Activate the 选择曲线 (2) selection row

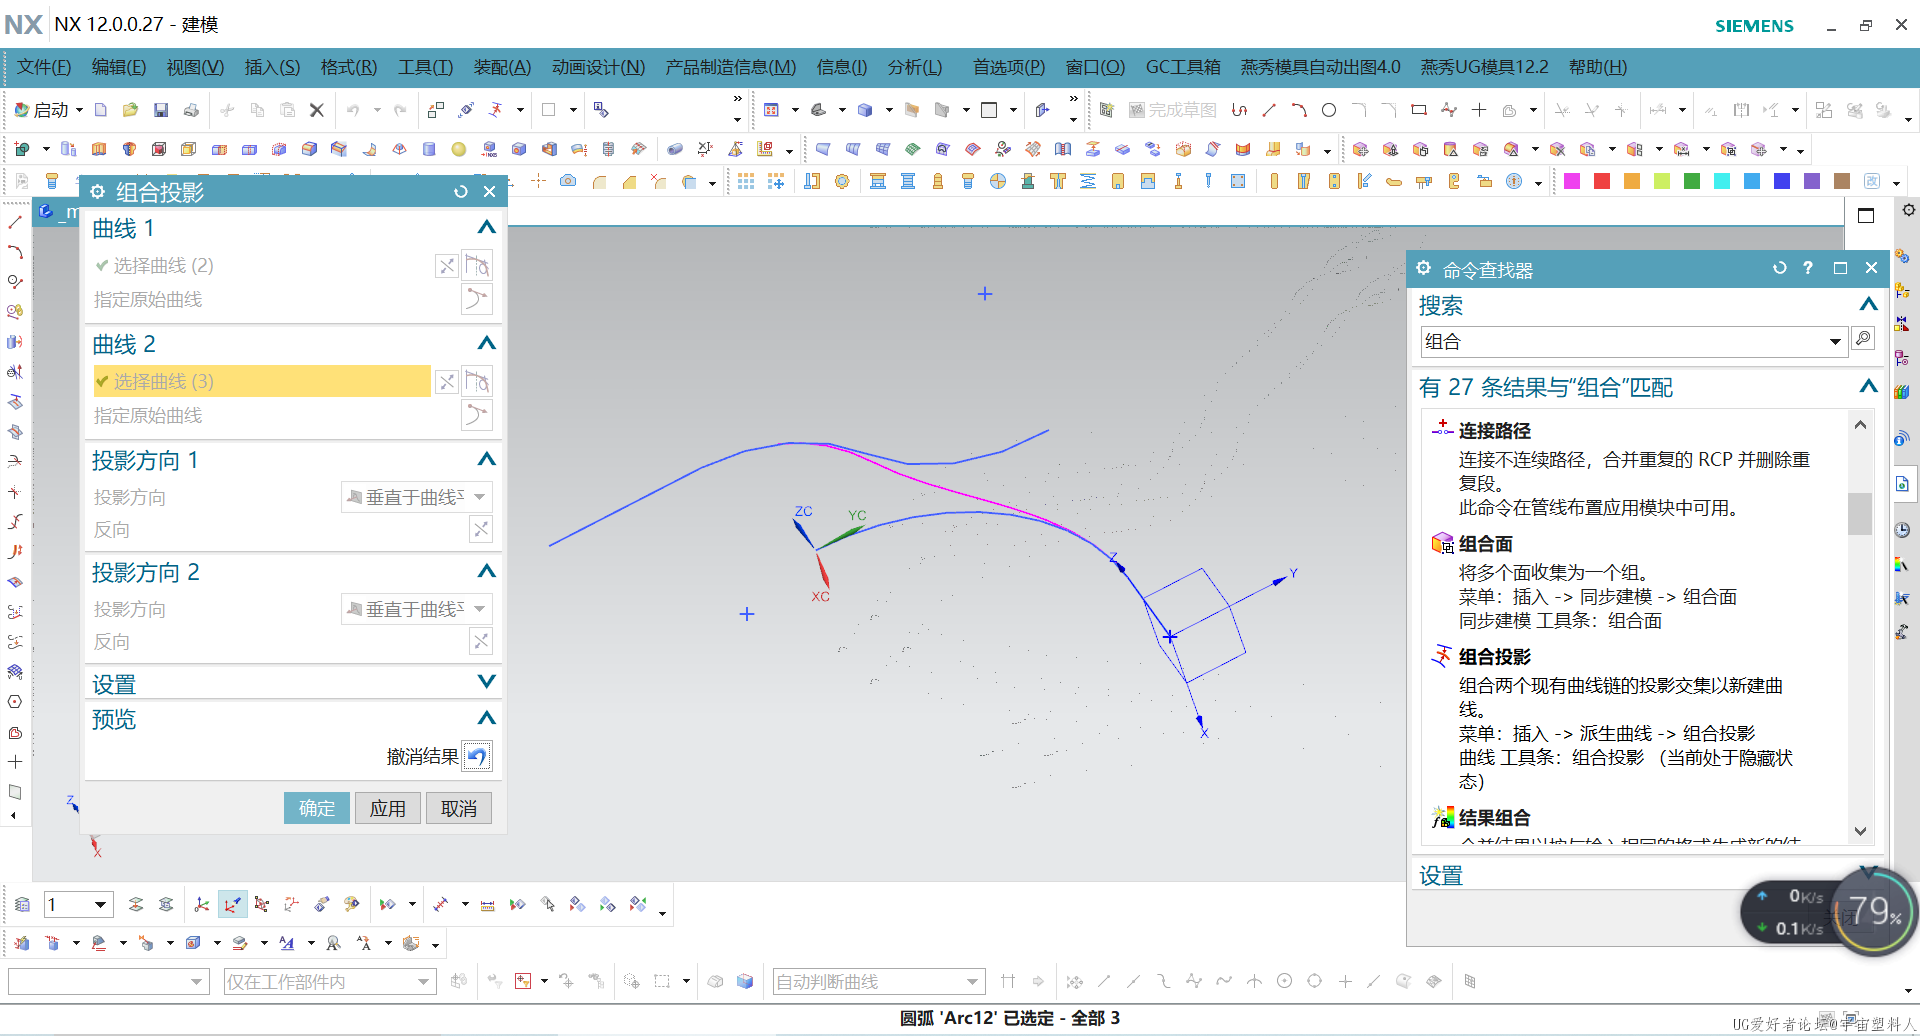pyautogui.click(x=261, y=265)
